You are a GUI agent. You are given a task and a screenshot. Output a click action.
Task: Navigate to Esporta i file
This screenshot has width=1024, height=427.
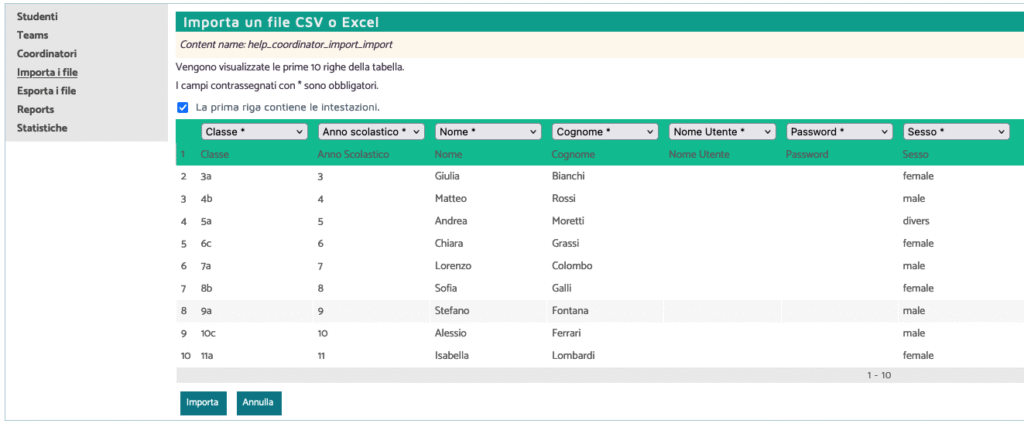pyautogui.click(x=46, y=91)
